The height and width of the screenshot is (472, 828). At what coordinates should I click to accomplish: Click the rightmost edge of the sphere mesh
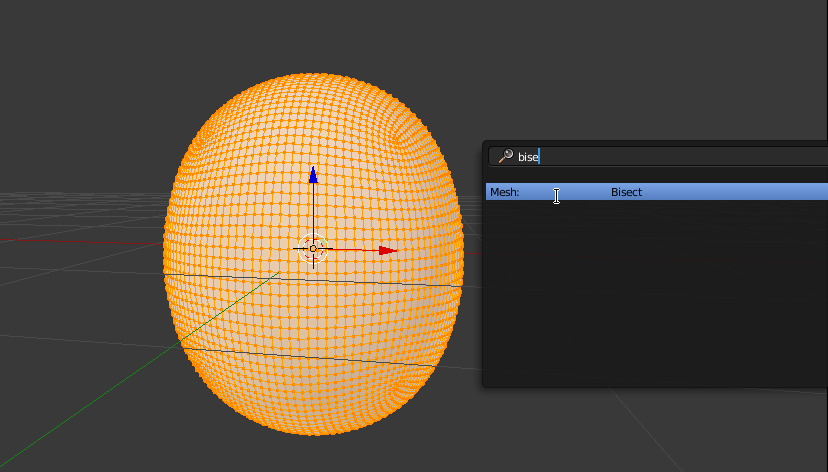(x=462, y=255)
